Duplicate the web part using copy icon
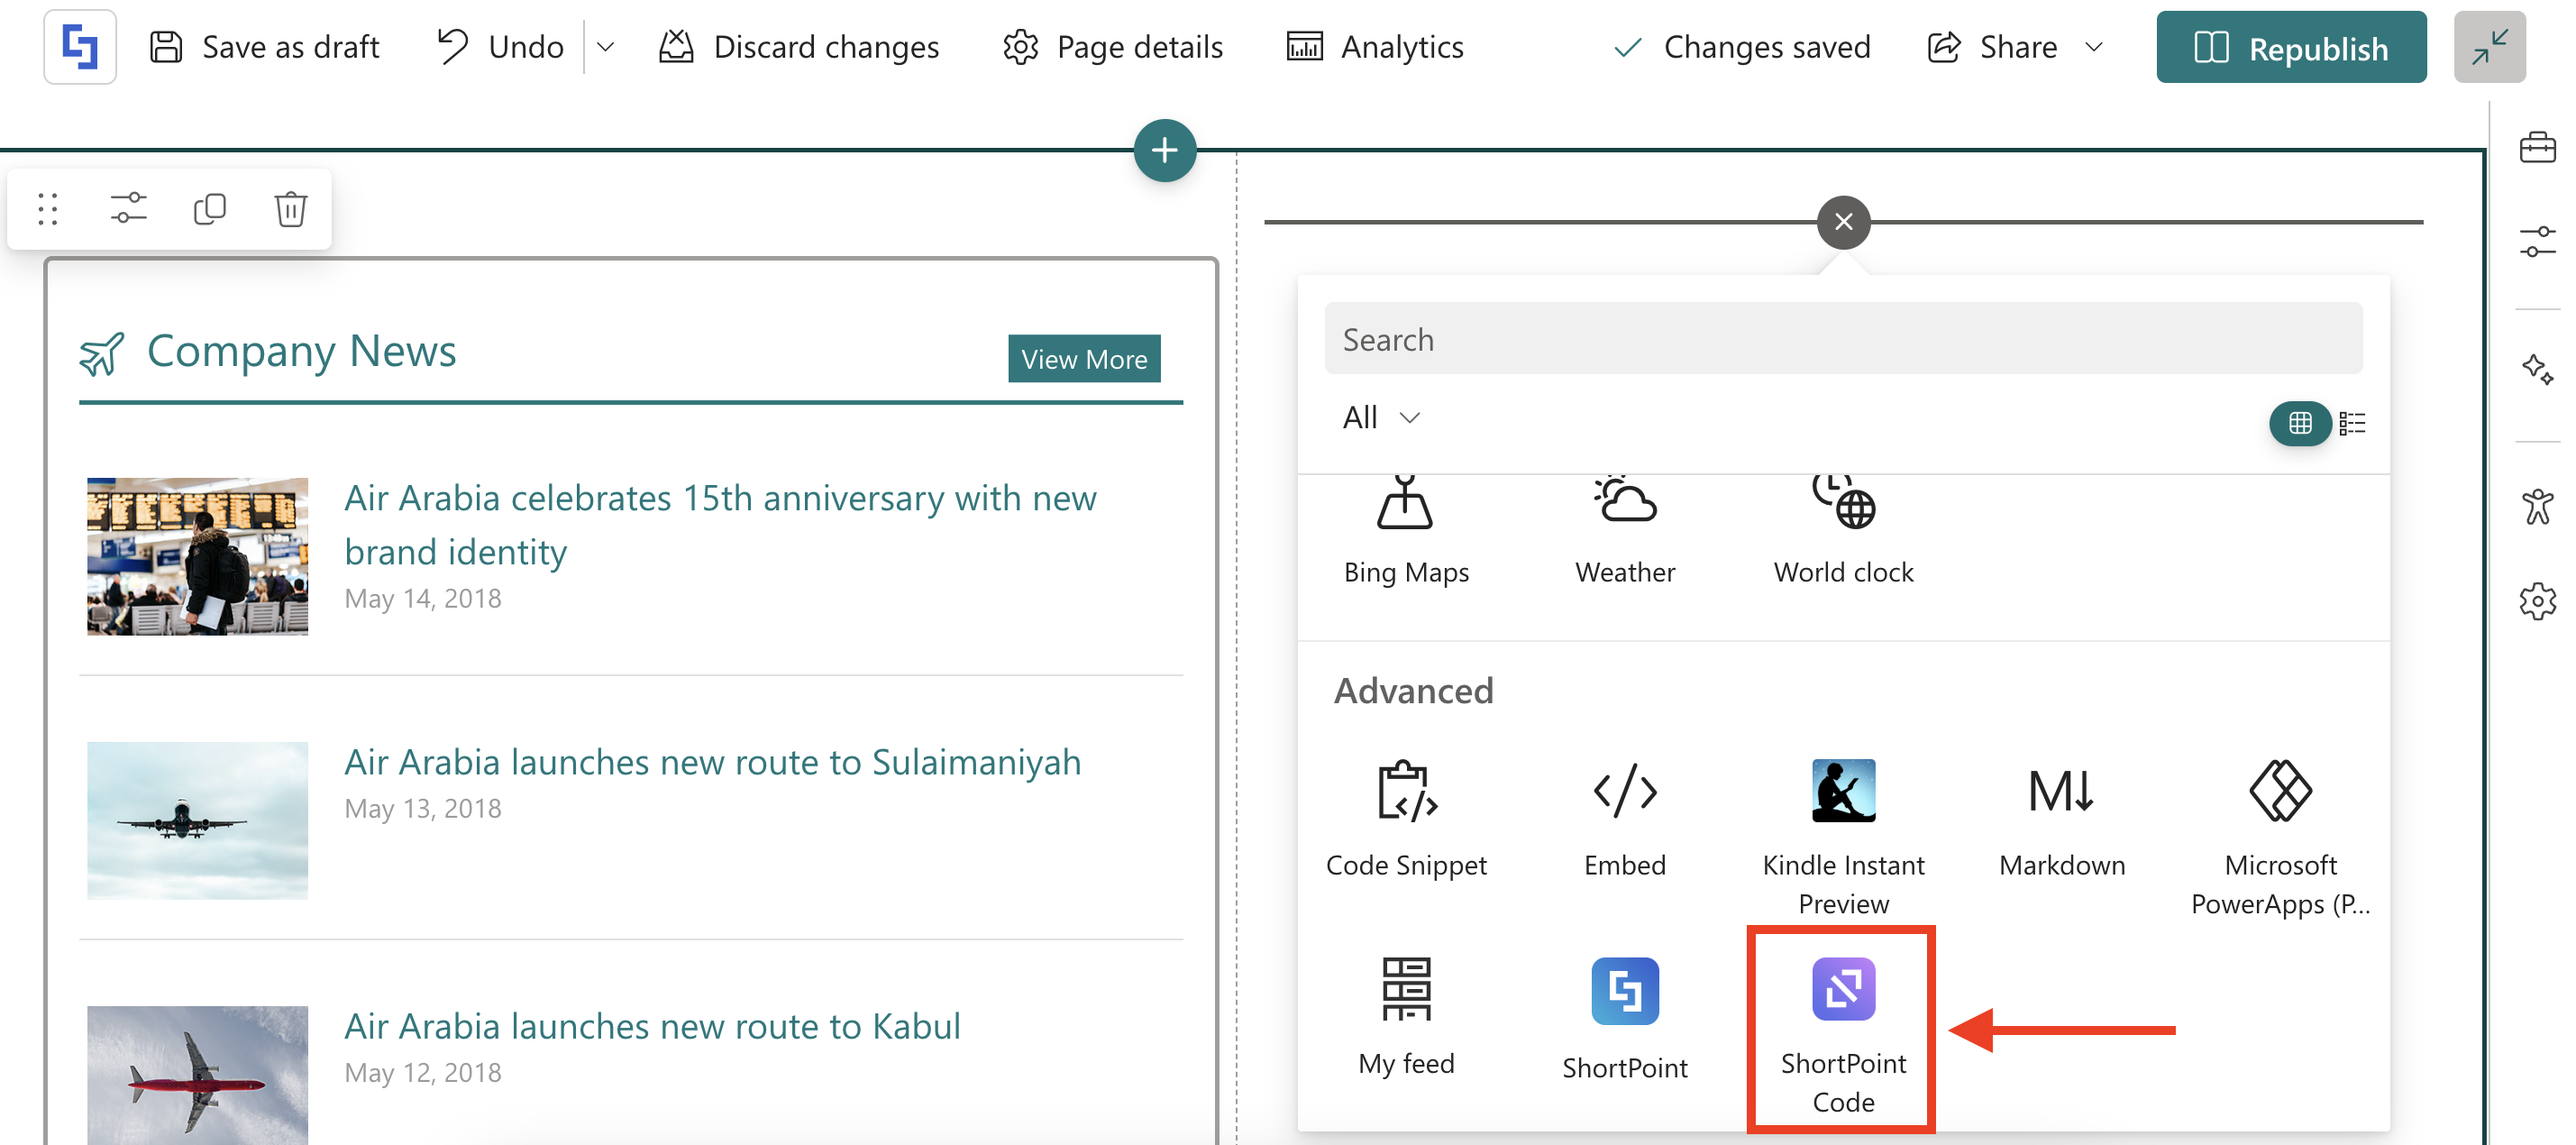Image resolution: width=2576 pixels, height=1145 pixels. [x=209, y=209]
